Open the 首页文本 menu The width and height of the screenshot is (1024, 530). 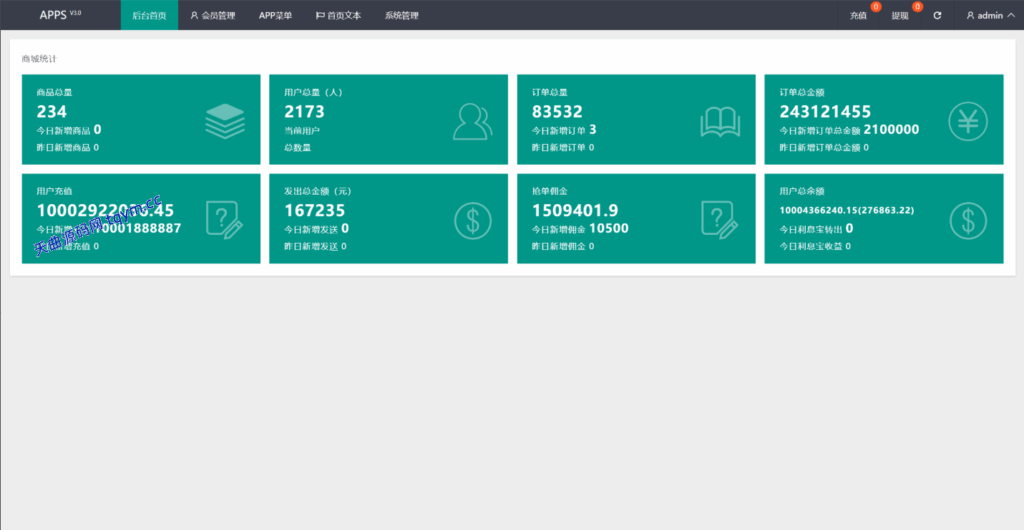click(338, 16)
